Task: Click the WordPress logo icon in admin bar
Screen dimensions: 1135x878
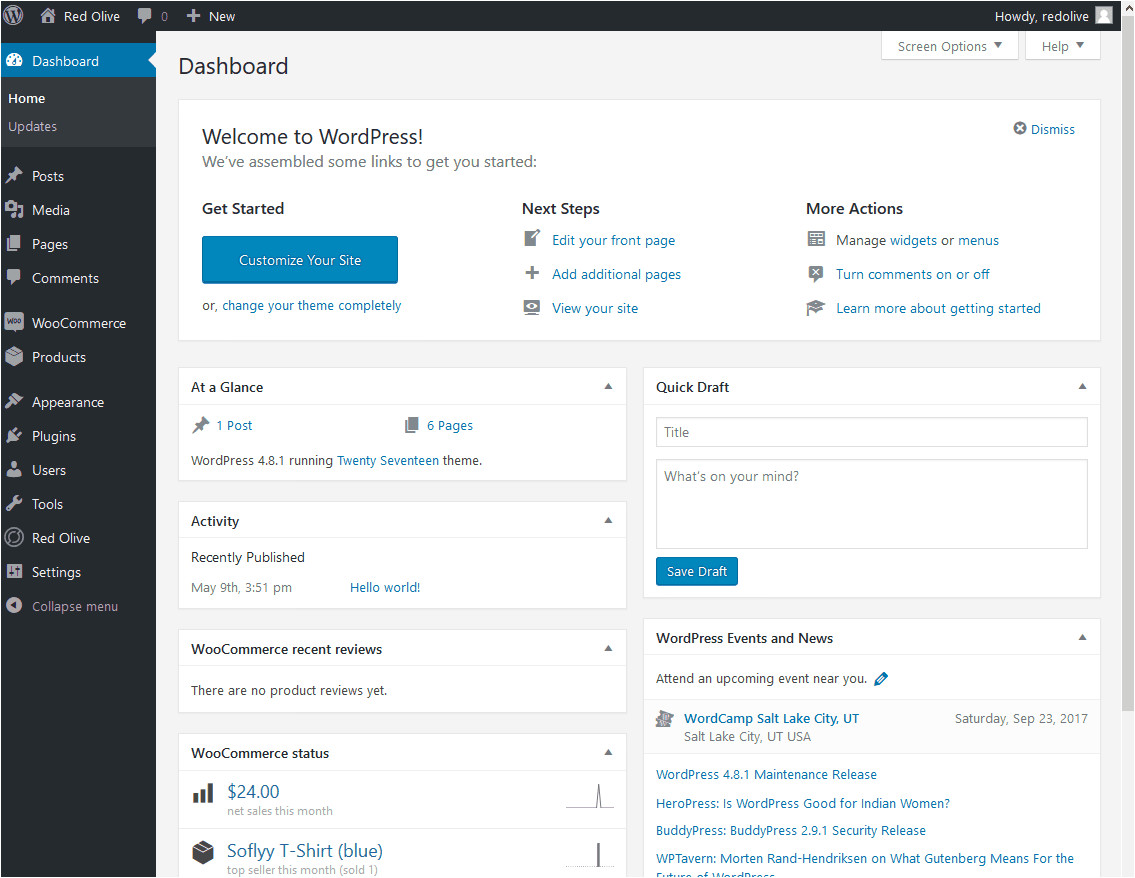Action: click(13, 15)
